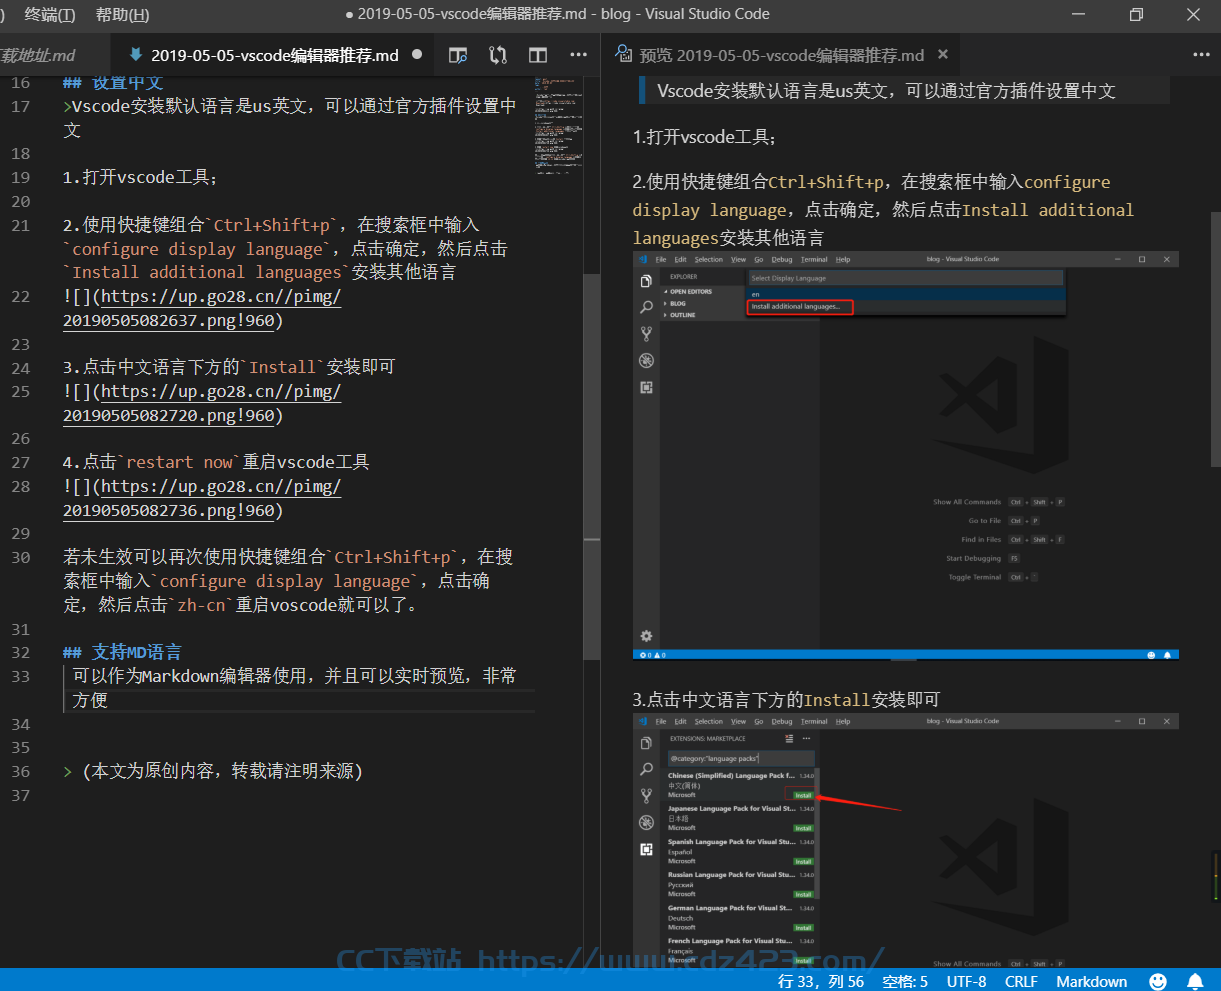This screenshot has height=991, width=1221.
Task: Click 3.点击中文语言下方的Install安装即可 in the preview
Action: [x=786, y=699]
